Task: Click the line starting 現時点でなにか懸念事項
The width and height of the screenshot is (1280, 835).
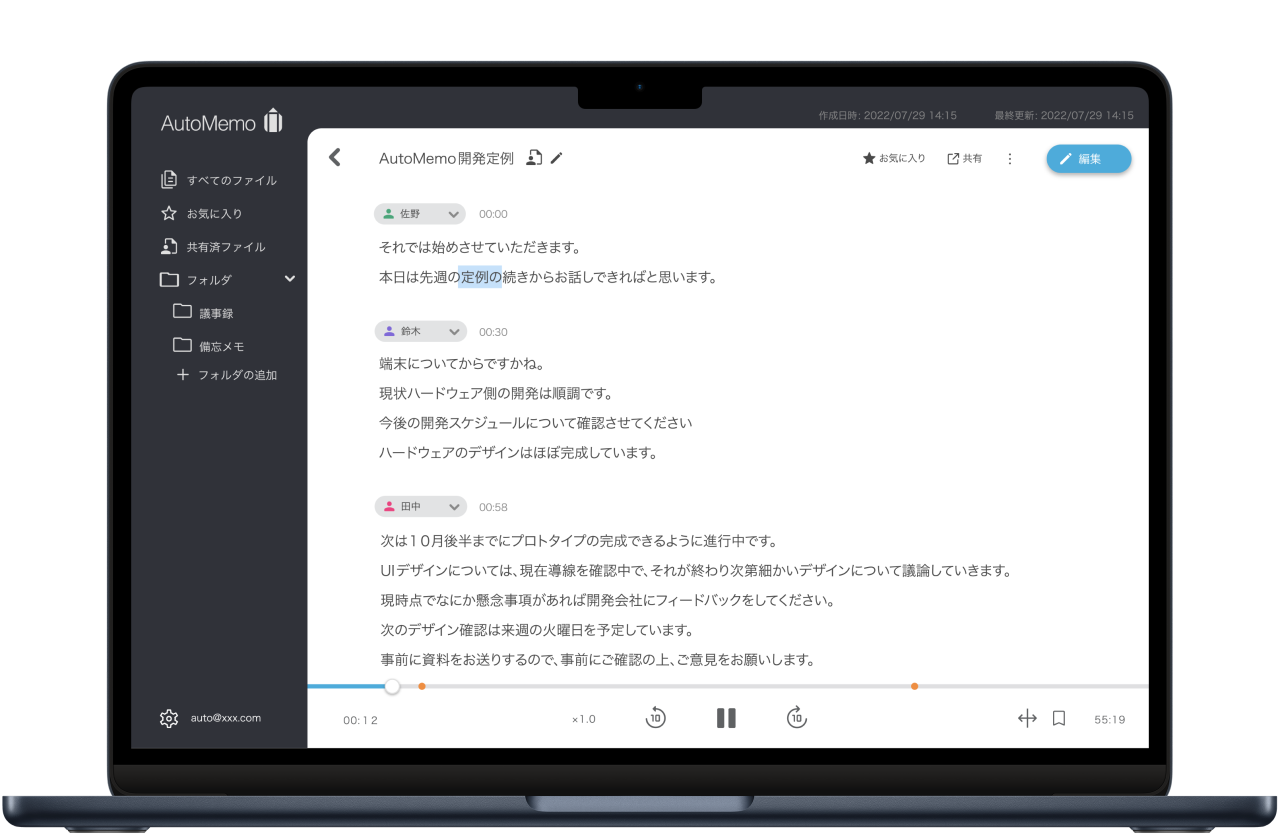Action: pos(607,601)
